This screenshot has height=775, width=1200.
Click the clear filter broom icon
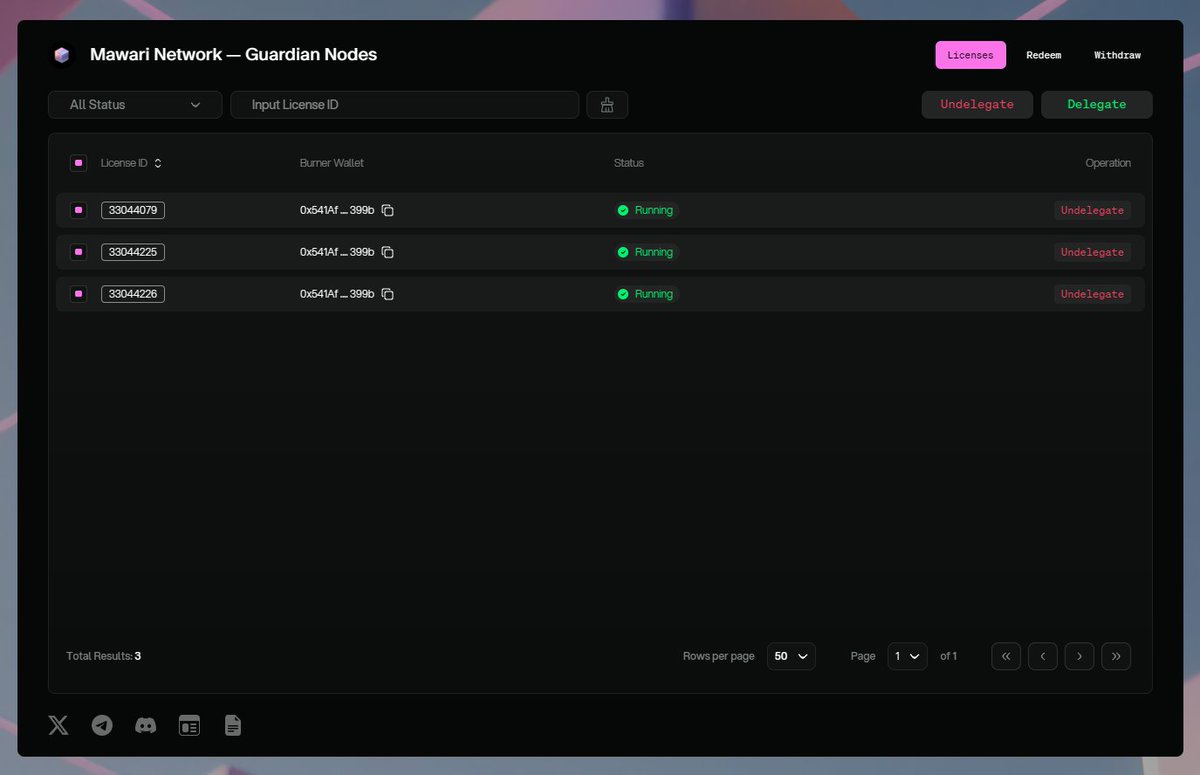coord(607,105)
